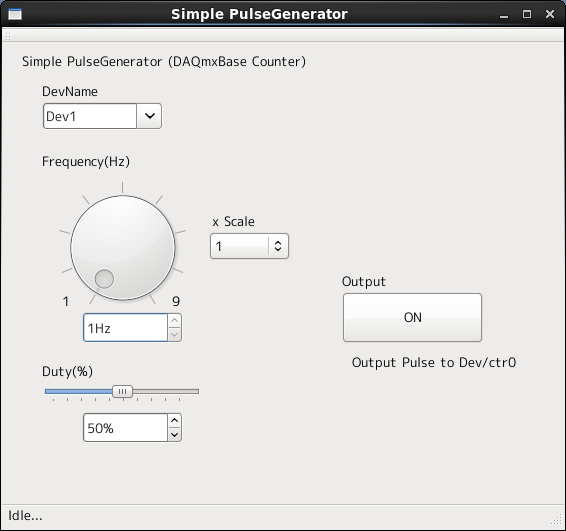566x531 pixels.
Task: Click the dial's position indicator notch
Action: [x=104, y=279]
